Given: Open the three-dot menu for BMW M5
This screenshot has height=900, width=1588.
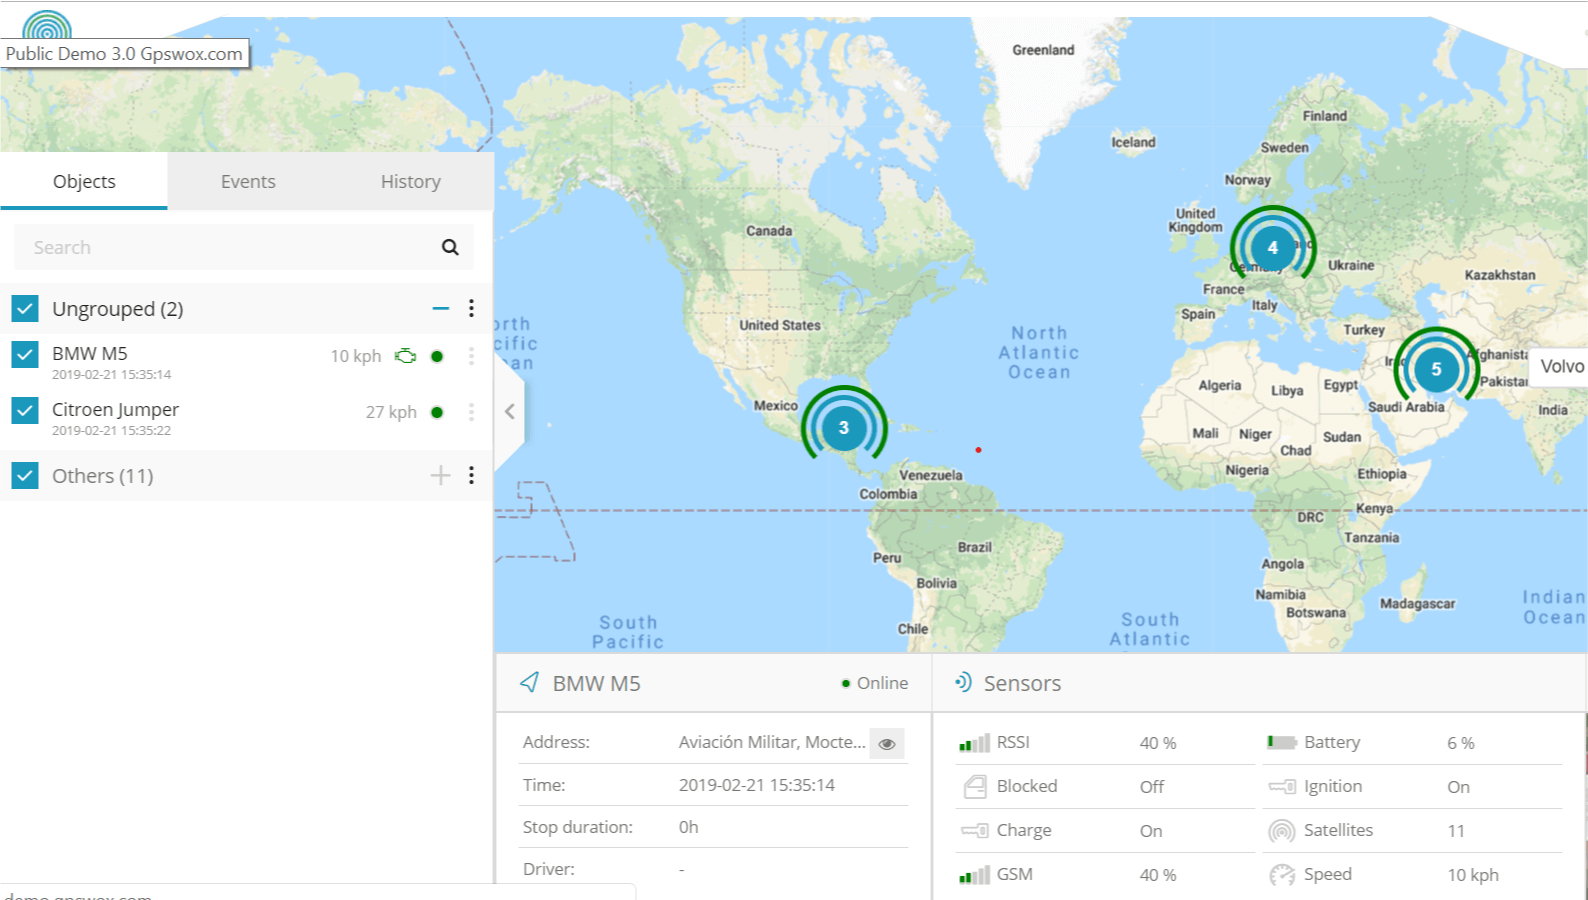Looking at the screenshot, I should [471, 356].
